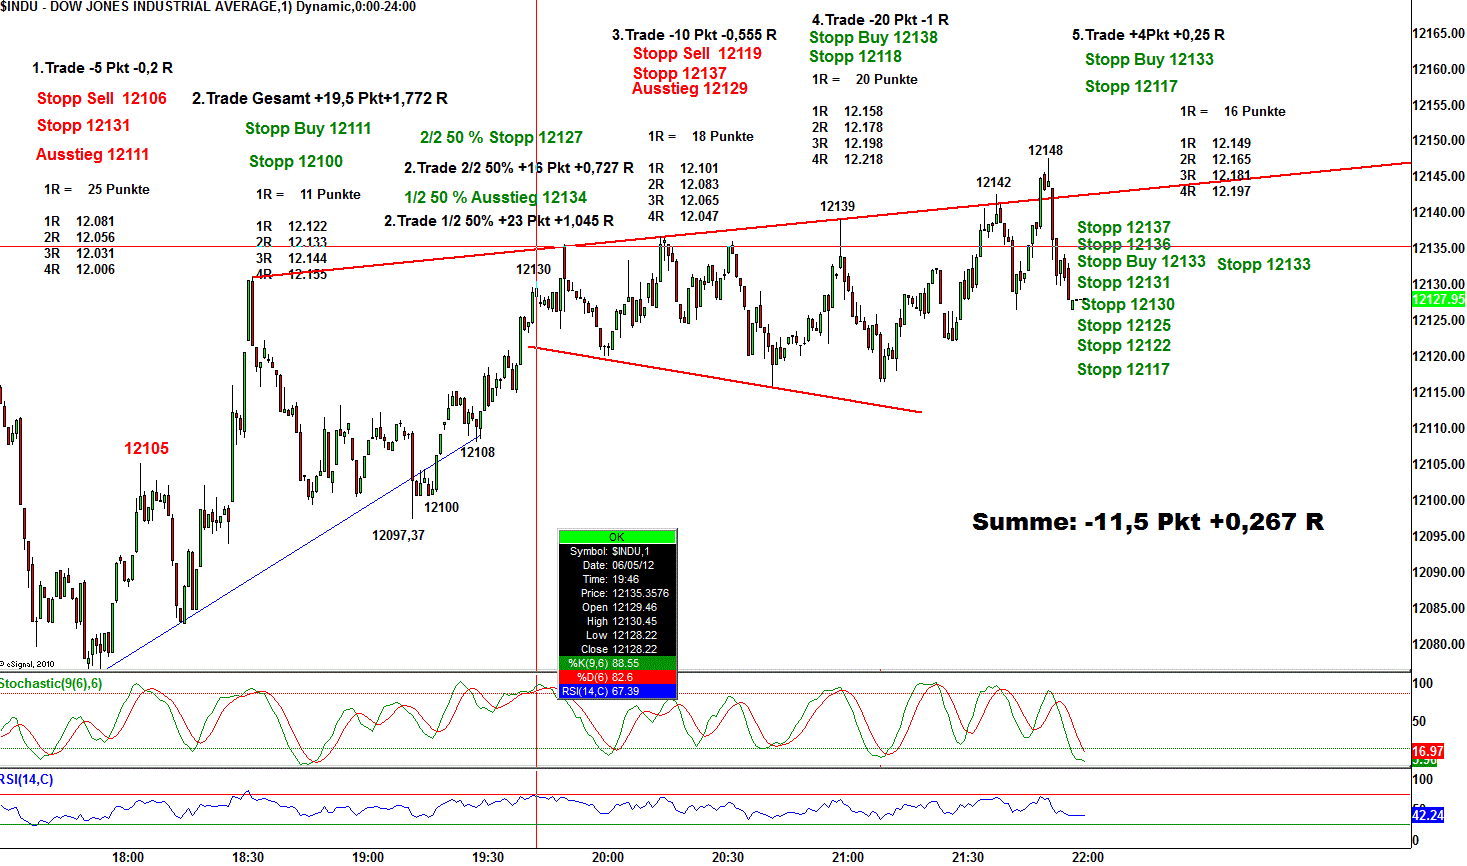1467x866 pixels.
Task: Click the 20:00 time axis label
Action: (x=608, y=857)
